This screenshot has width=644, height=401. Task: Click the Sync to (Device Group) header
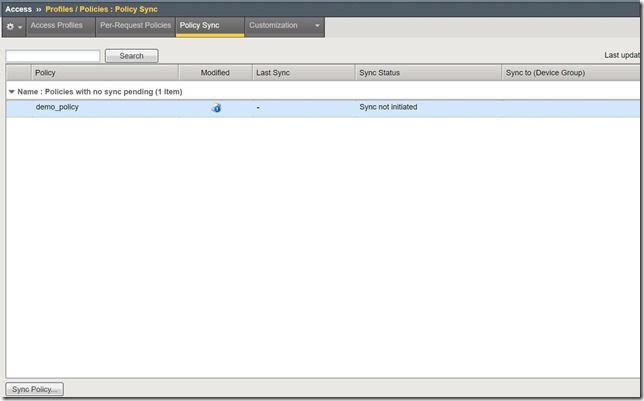point(571,73)
